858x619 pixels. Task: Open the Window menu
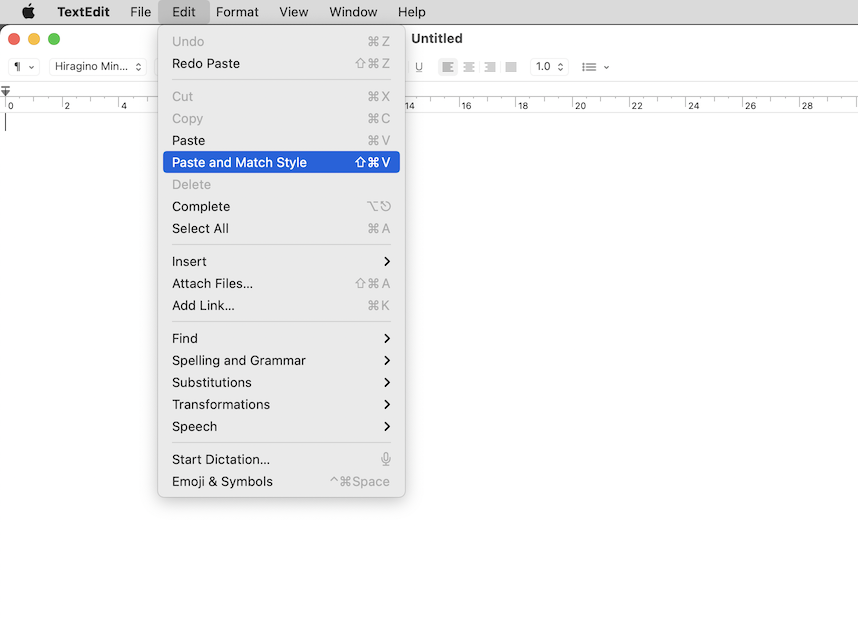[x=353, y=11]
